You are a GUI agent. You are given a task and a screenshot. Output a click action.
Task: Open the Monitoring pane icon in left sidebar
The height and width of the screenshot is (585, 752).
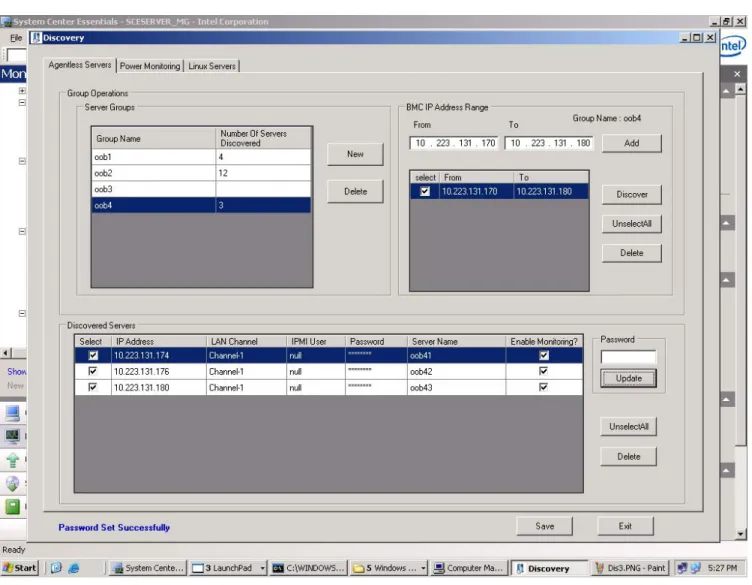(x=12, y=435)
